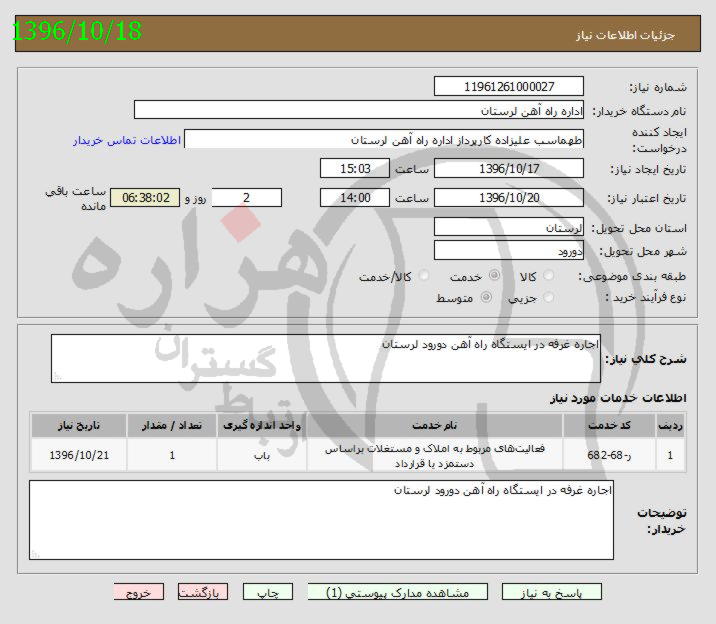Viewport: 716px width, 624px height.
Task: Choose the جزیی purchase type radio
Action: [x=548, y=297]
